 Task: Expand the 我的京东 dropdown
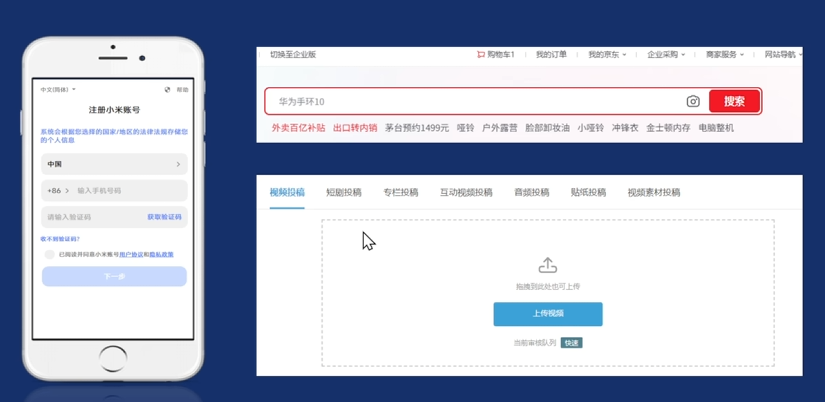pyautogui.click(x=607, y=55)
